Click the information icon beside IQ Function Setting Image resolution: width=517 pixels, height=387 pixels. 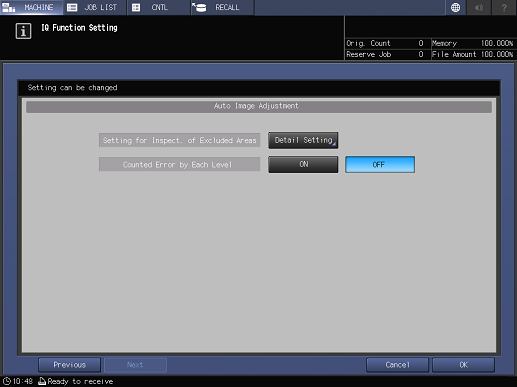point(23,31)
